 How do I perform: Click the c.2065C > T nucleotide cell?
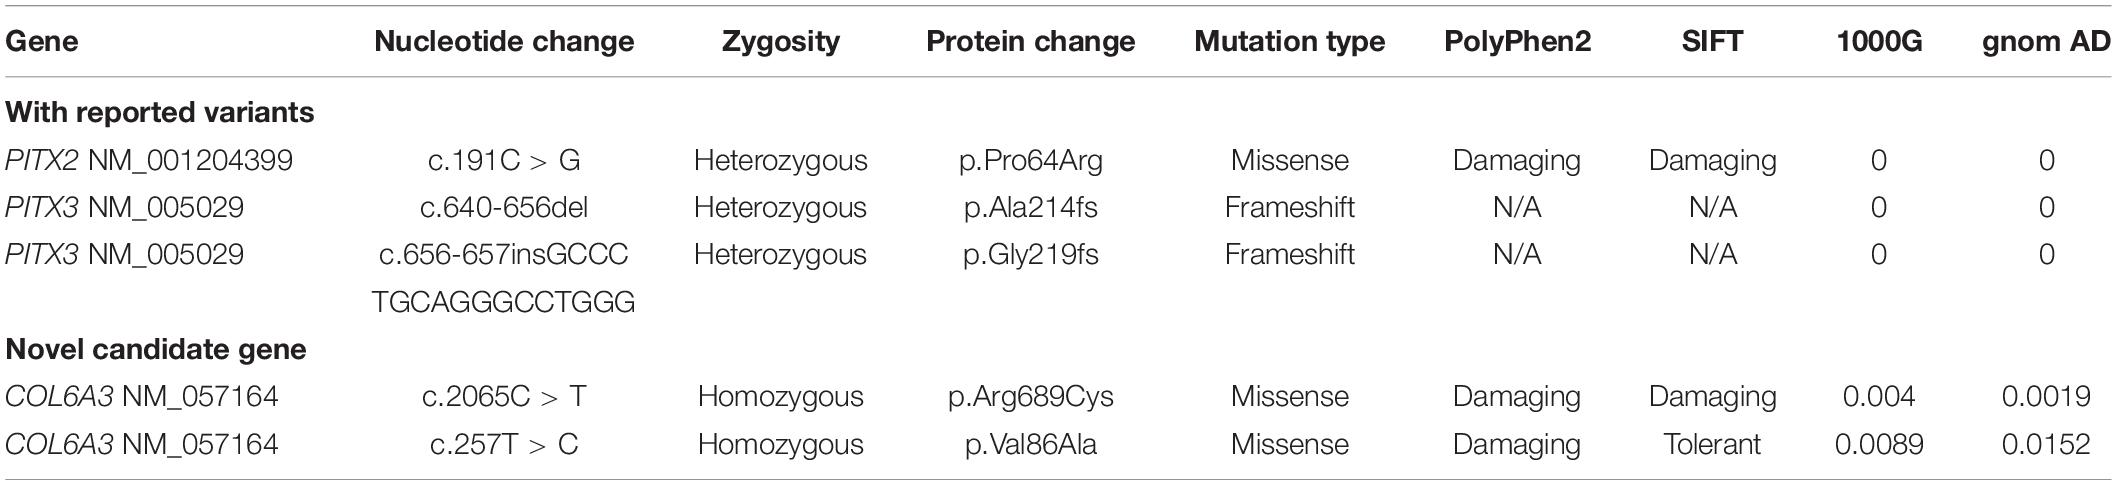point(504,397)
